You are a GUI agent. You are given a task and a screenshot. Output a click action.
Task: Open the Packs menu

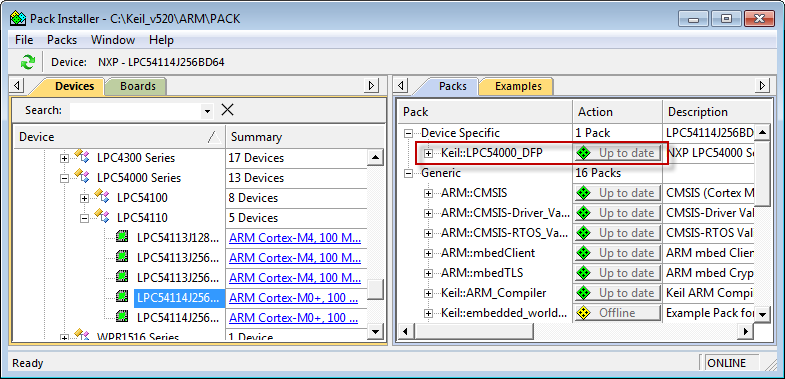click(x=62, y=40)
